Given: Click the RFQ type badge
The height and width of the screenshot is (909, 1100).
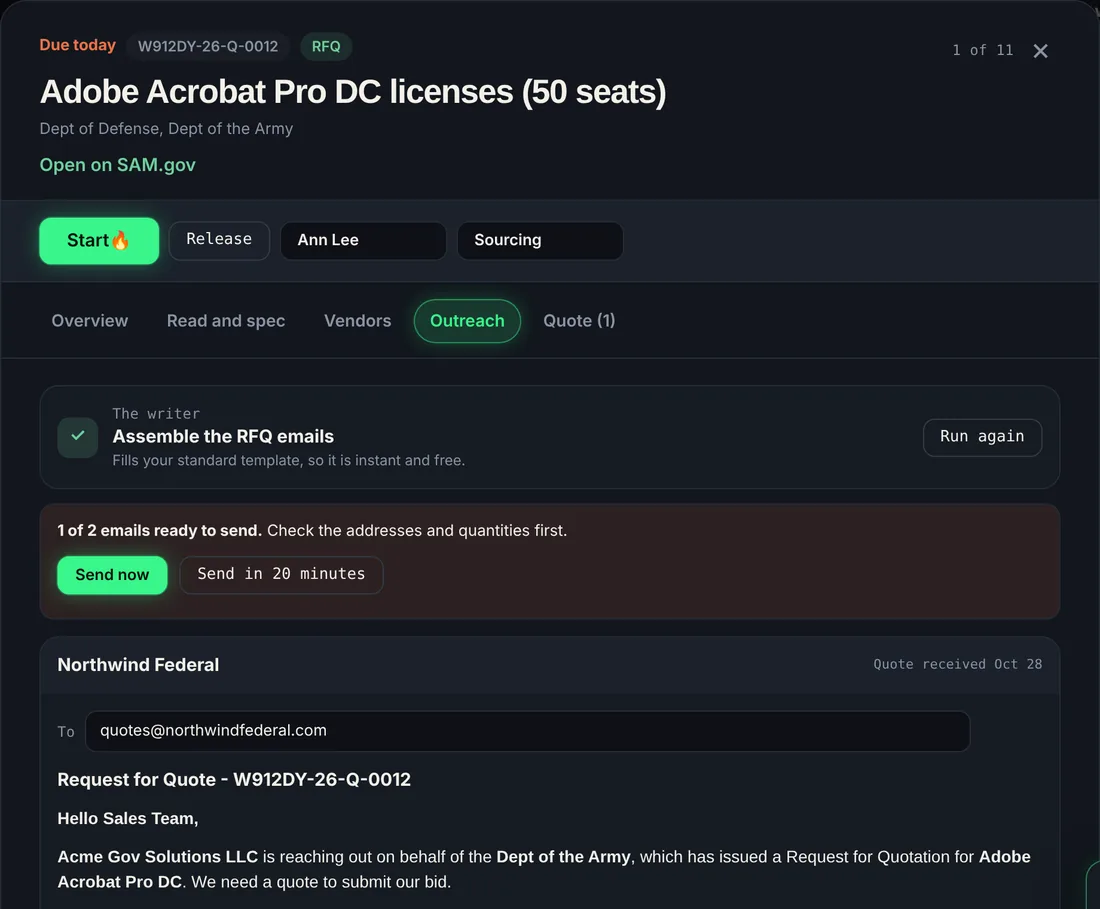Looking at the screenshot, I should 326,46.
